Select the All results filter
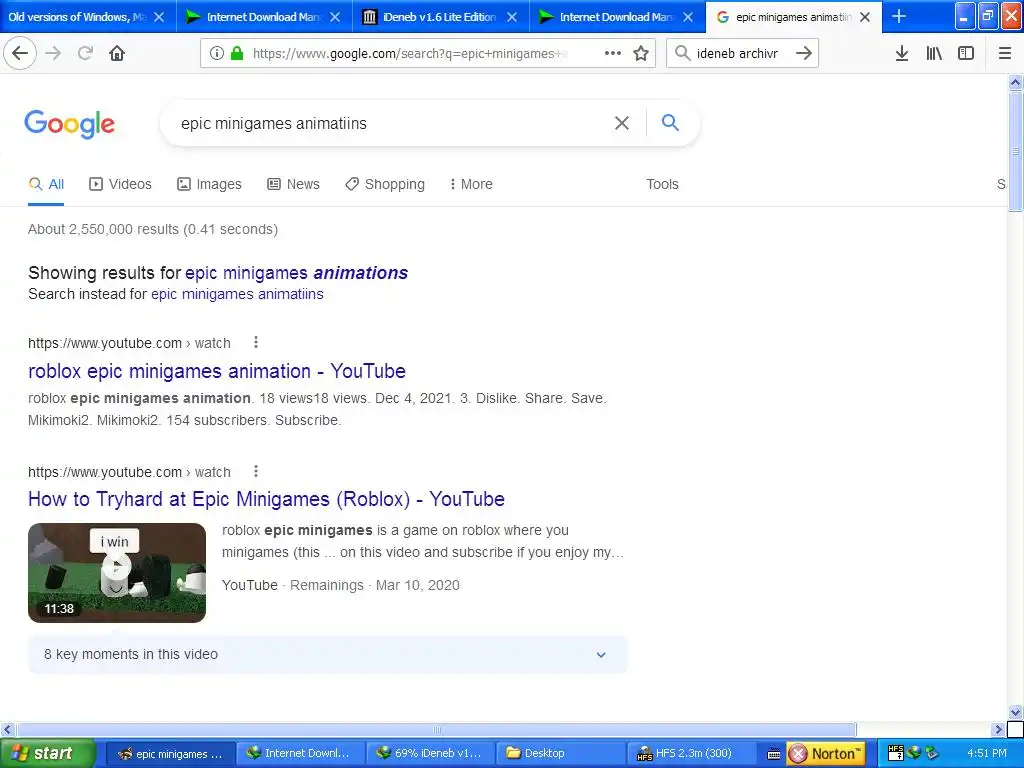This screenshot has width=1024, height=768. pyautogui.click(x=46, y=184)
